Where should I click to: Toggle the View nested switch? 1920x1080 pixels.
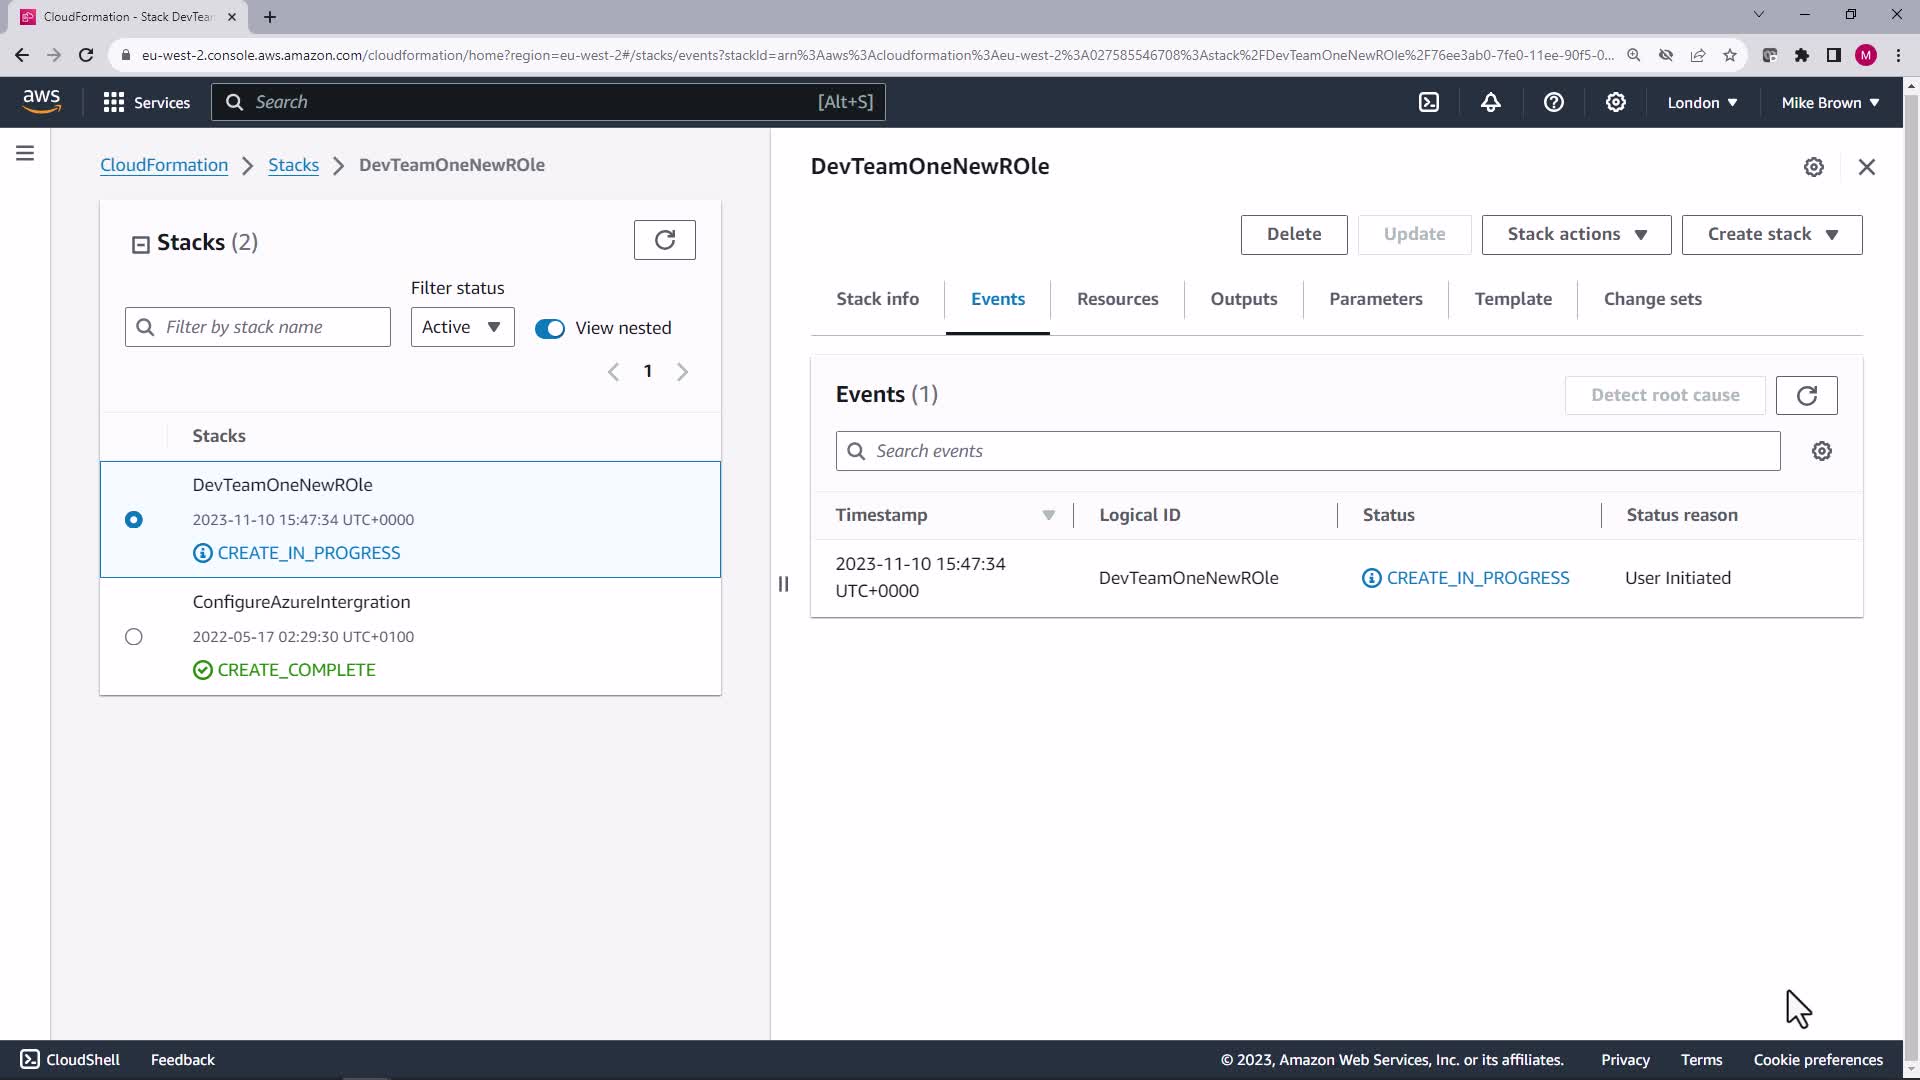click(550, 328)
